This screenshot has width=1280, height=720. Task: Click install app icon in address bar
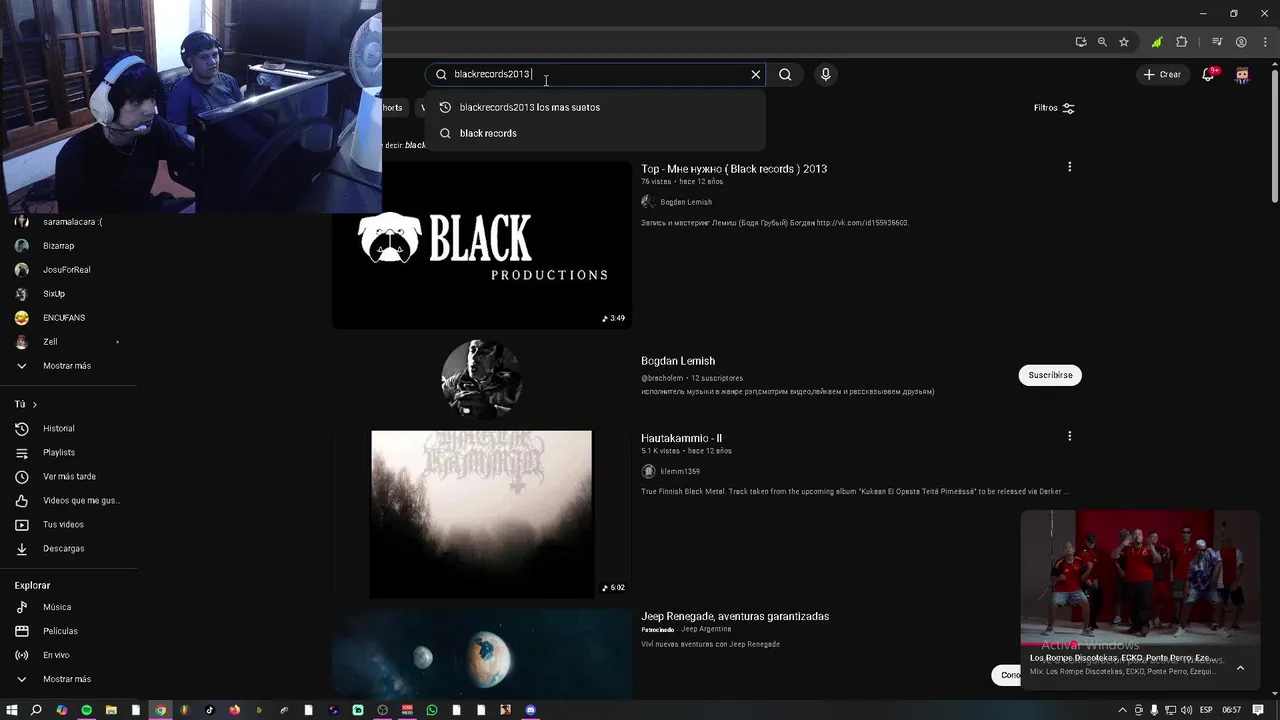coord(1081,42)
